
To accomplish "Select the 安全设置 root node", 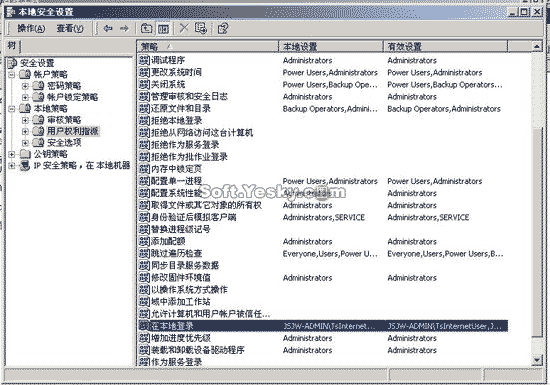I will (36, 63).
